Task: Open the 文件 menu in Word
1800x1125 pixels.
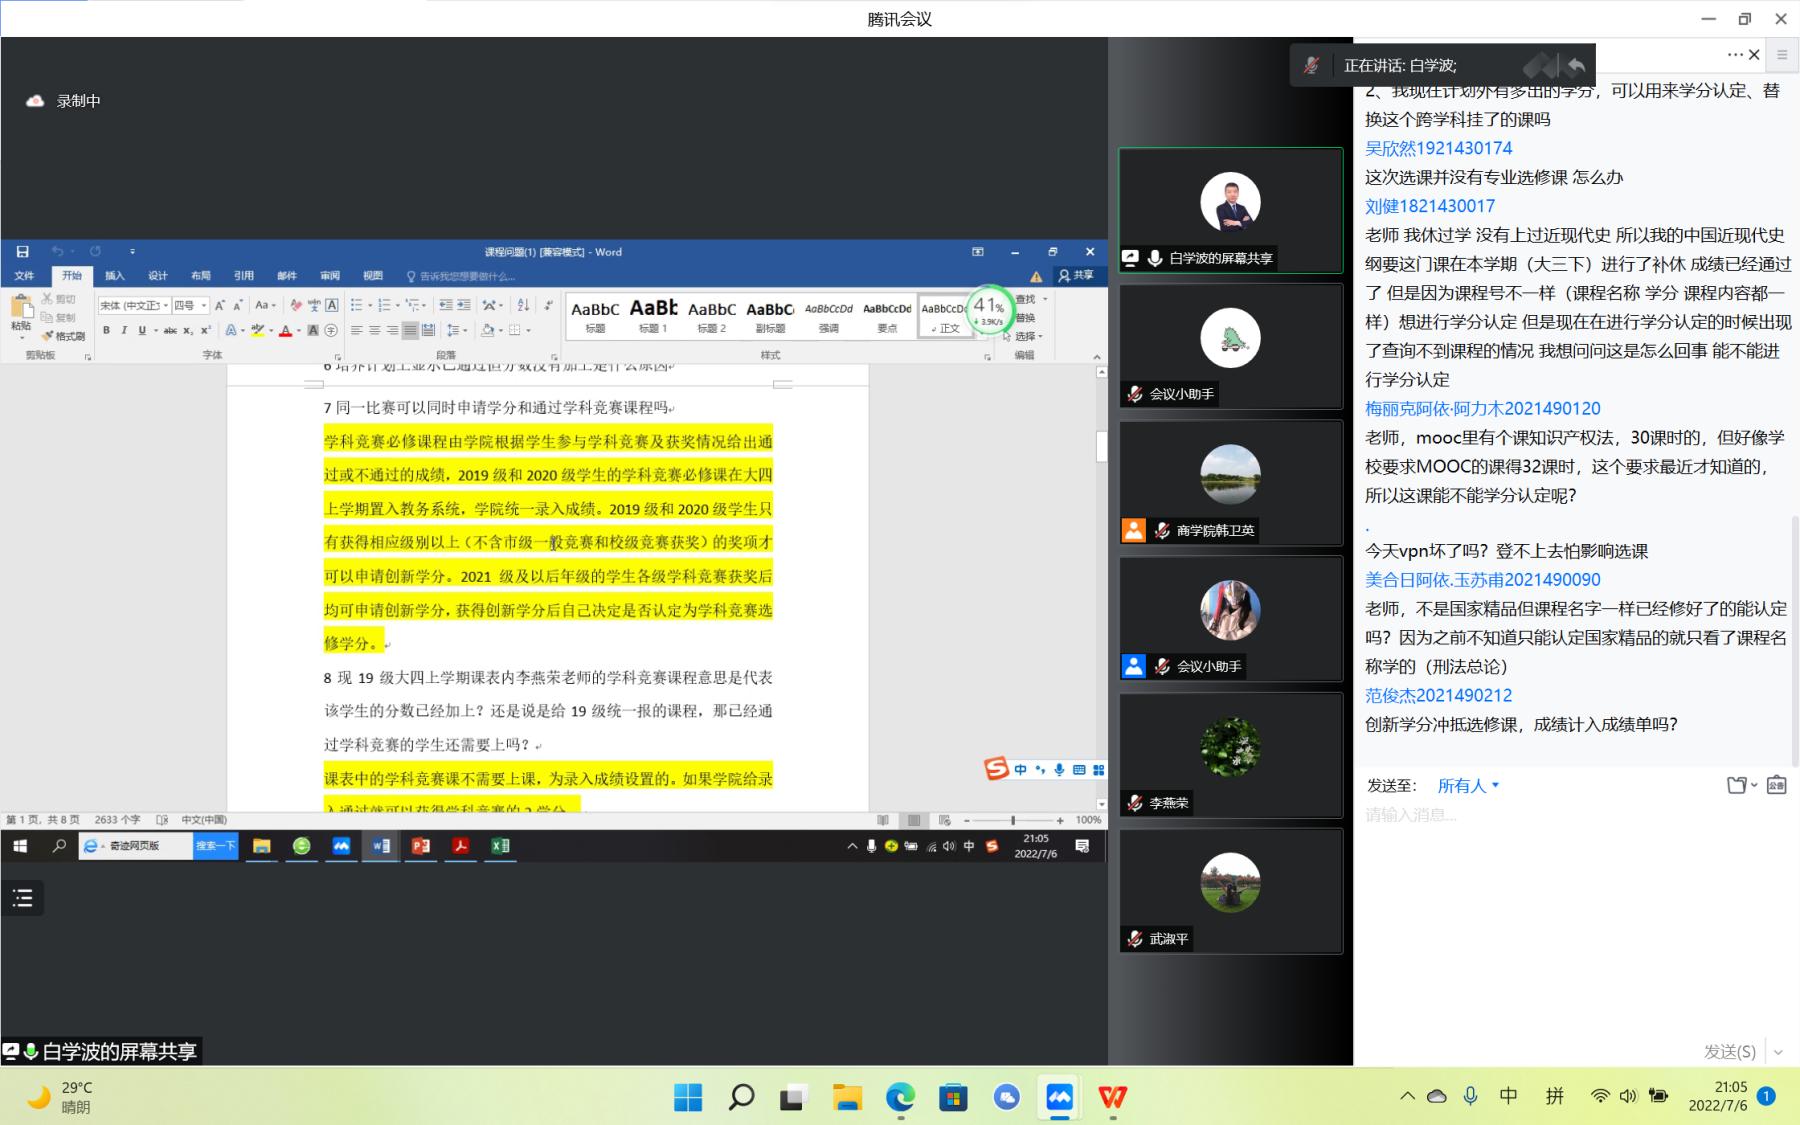Action: 24,276
